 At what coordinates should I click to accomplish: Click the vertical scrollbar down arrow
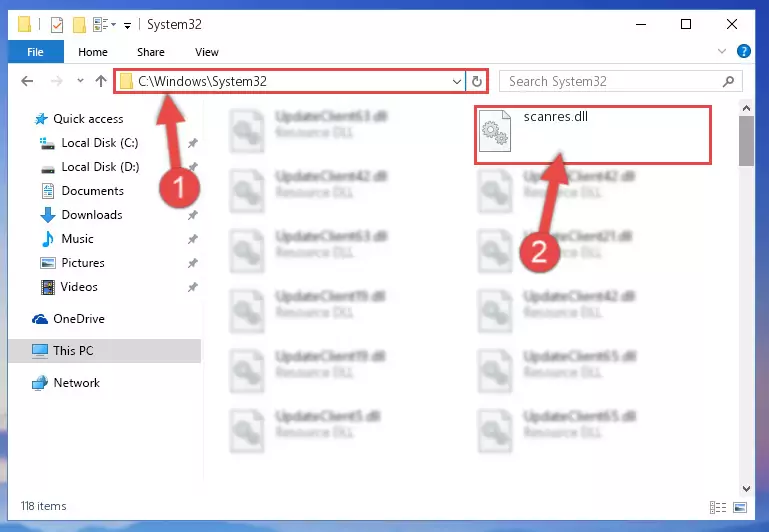pos(746,488)
